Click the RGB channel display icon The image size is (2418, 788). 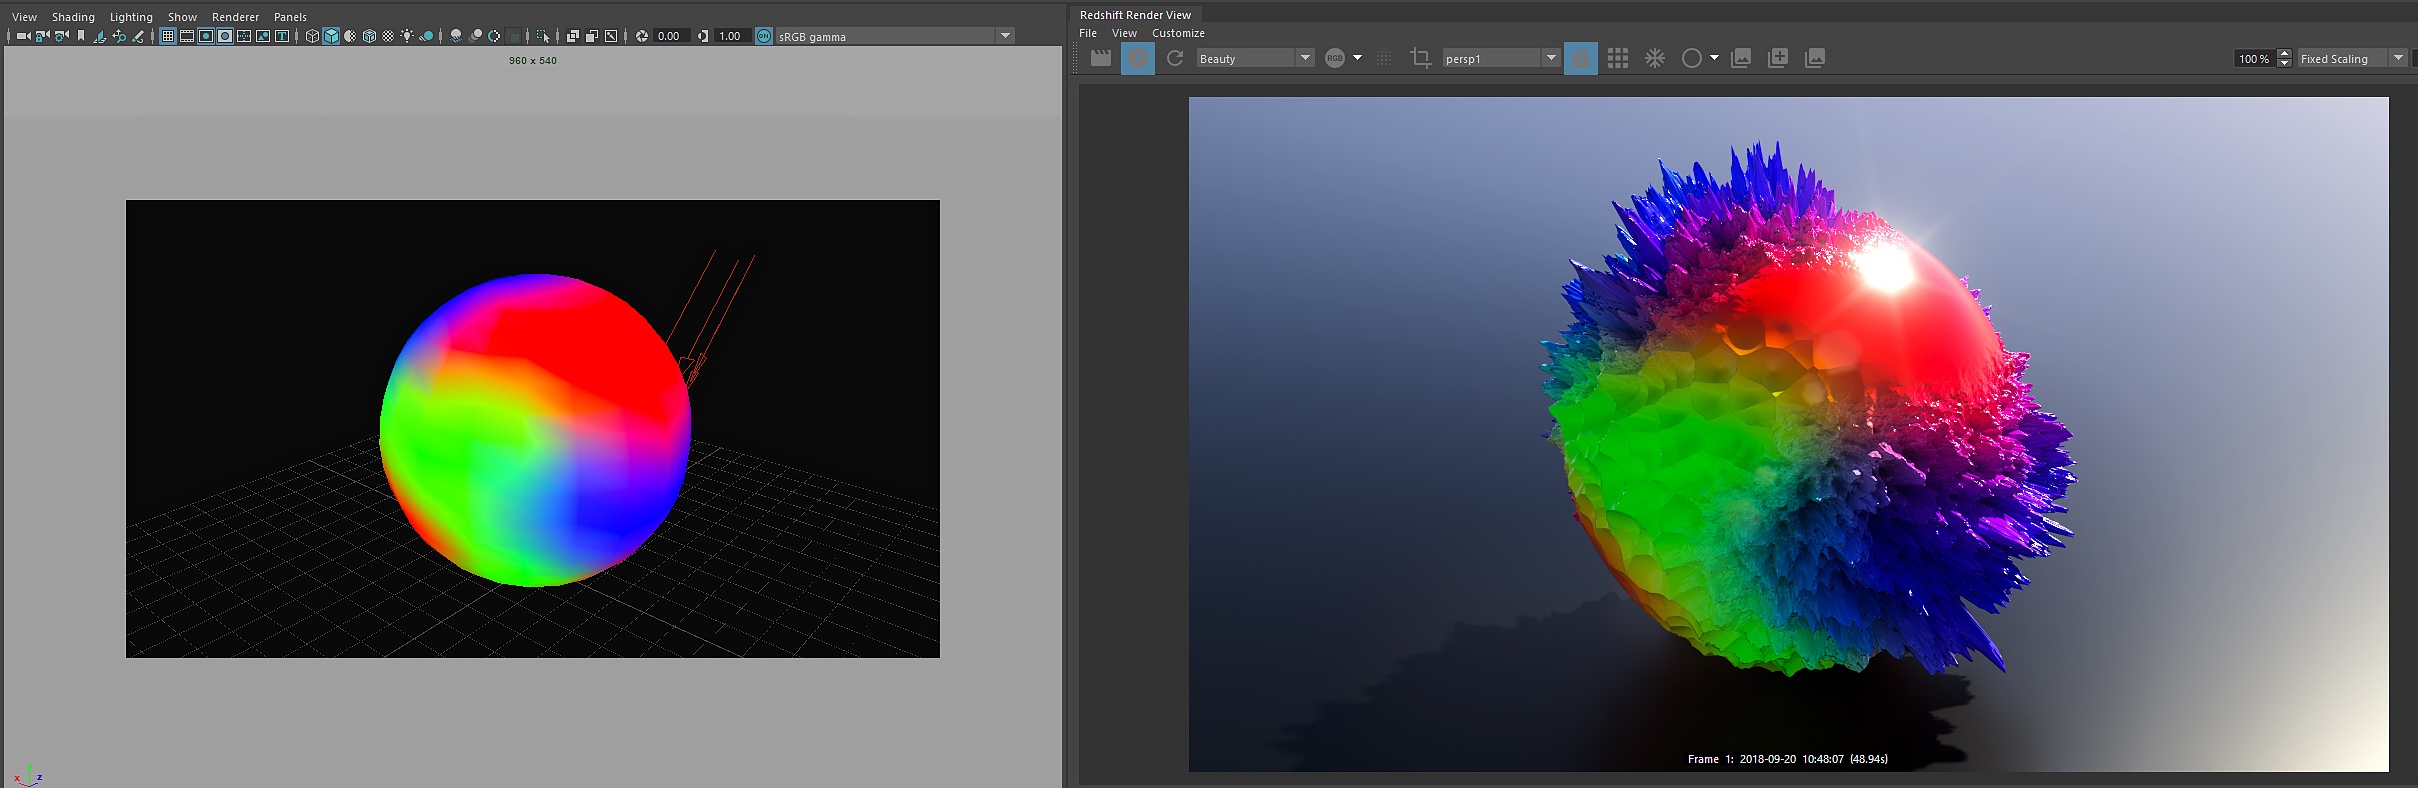click(1335, 58)
